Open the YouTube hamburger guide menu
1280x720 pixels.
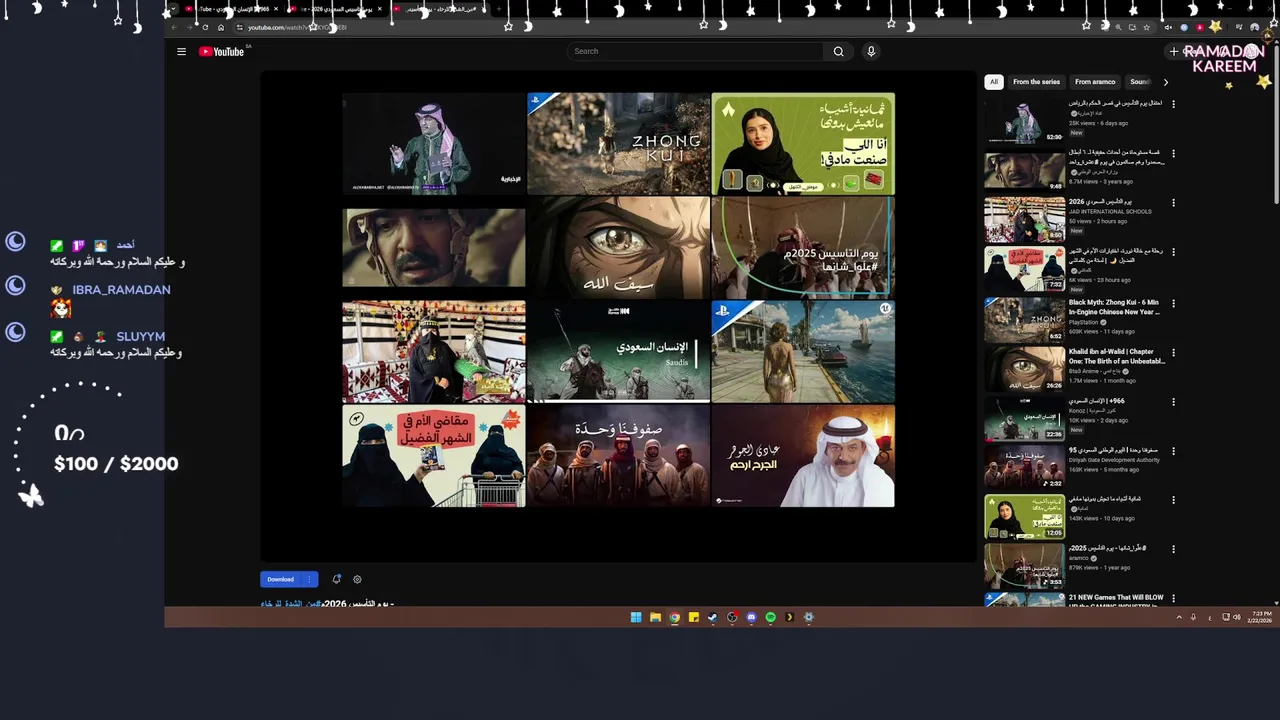[181, 52]
